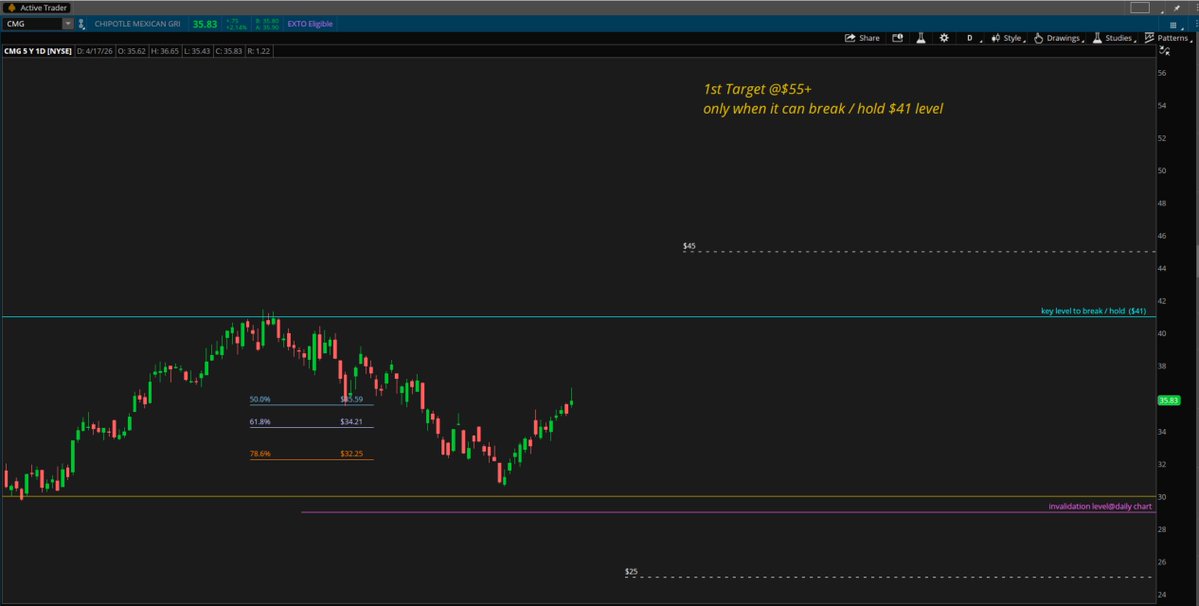Click the CMG symbol input field
The image size is (1199, 606).
tap(30, 23)
